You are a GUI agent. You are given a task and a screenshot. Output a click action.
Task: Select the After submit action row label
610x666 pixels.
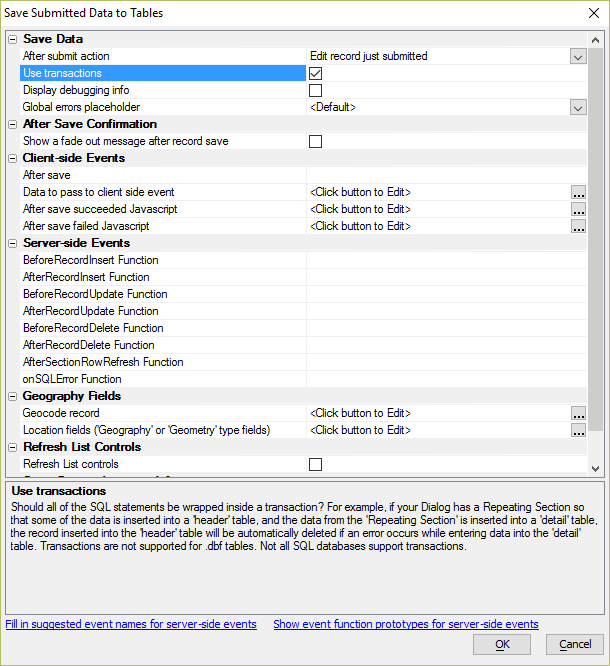coord(66,56)
